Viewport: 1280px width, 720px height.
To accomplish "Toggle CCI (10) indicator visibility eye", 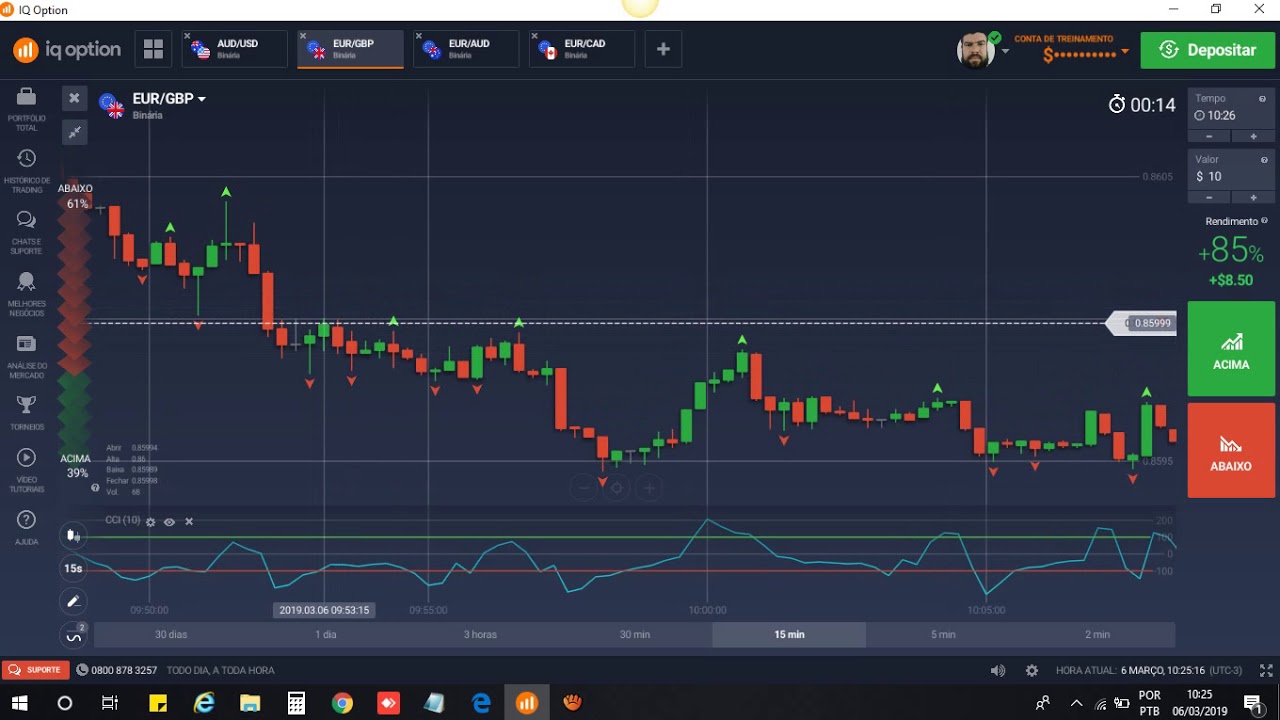I will point(169,522).
